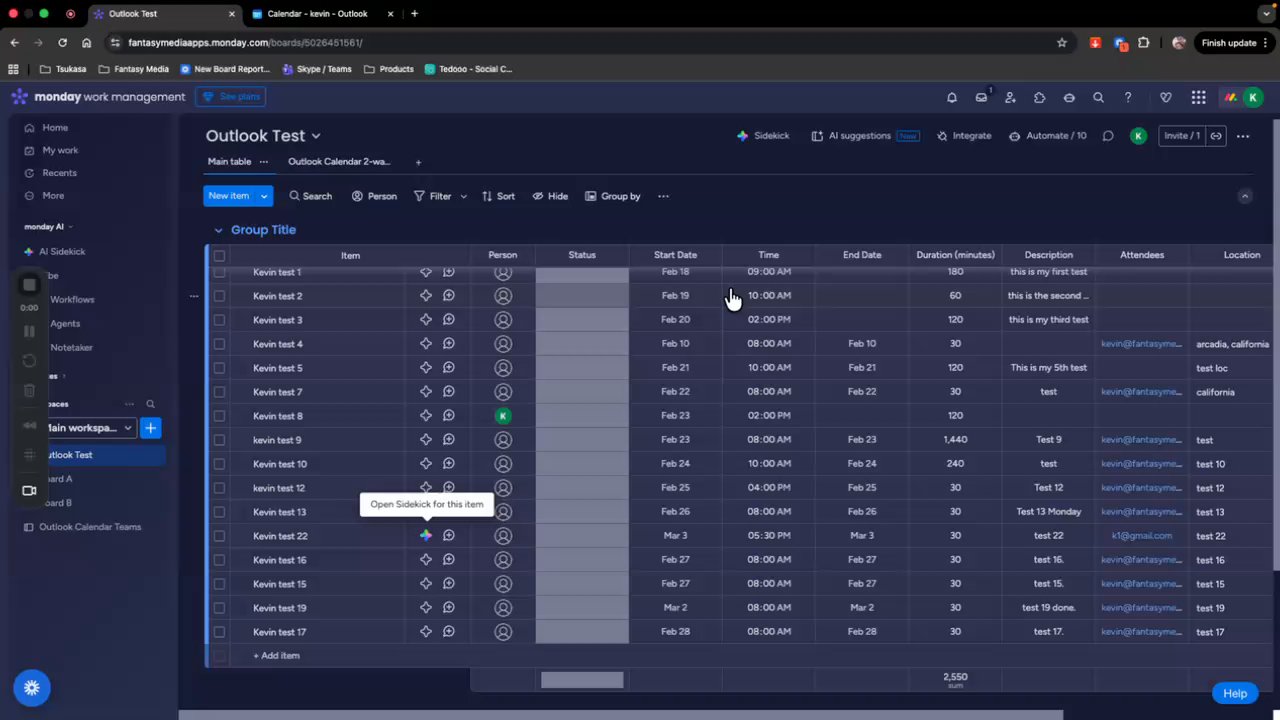Open board options three-dot menu
Screen dimensions: 1280x720
point(1243,136)
